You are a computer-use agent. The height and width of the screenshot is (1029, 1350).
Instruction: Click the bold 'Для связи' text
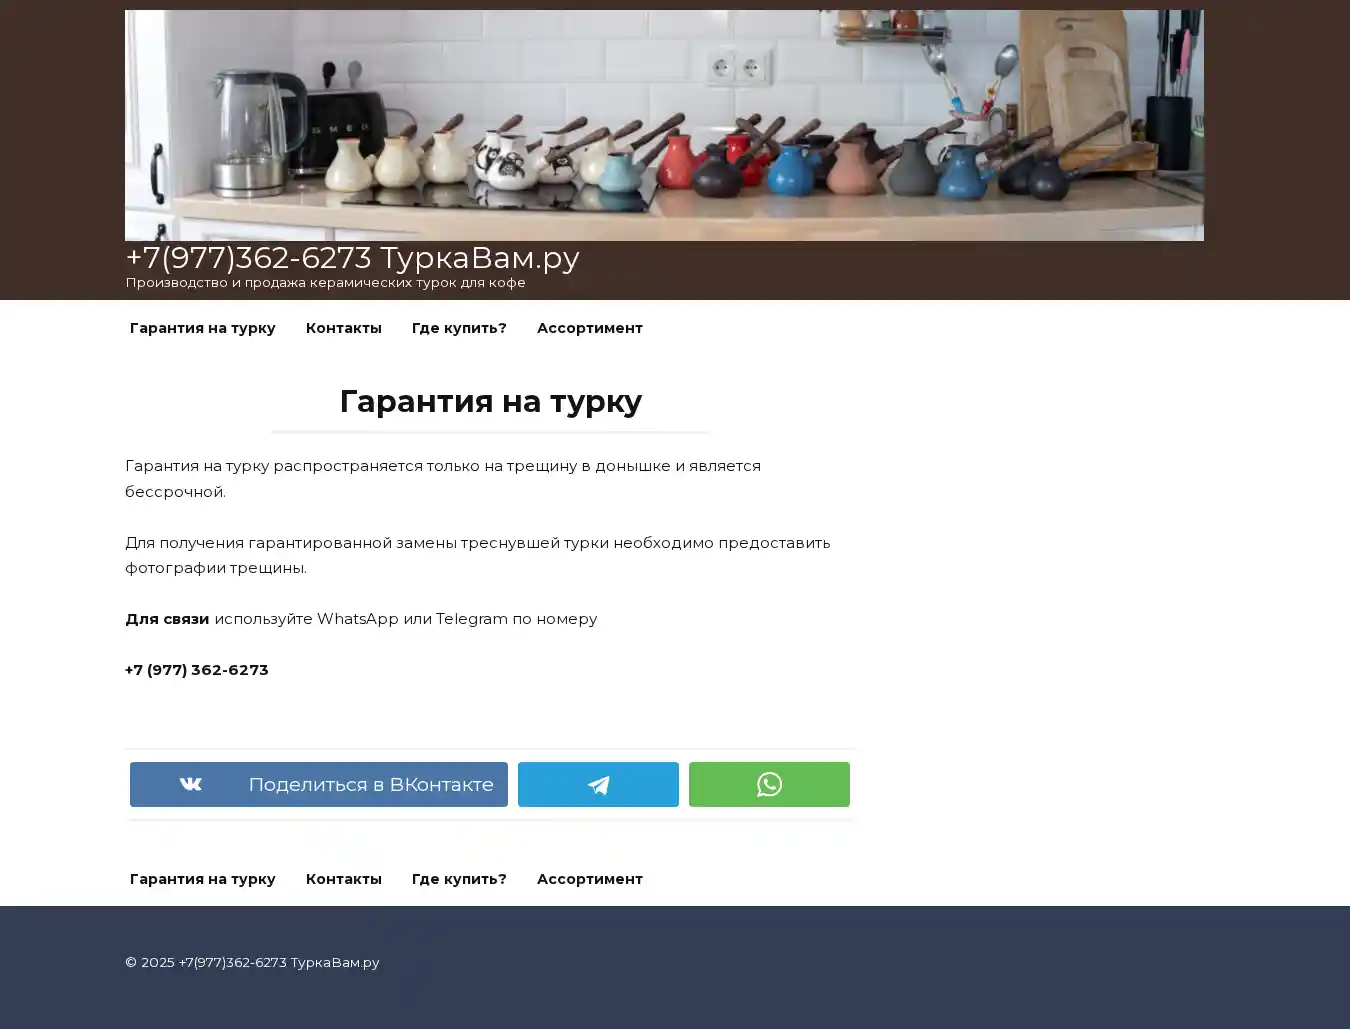coord(167,619)
